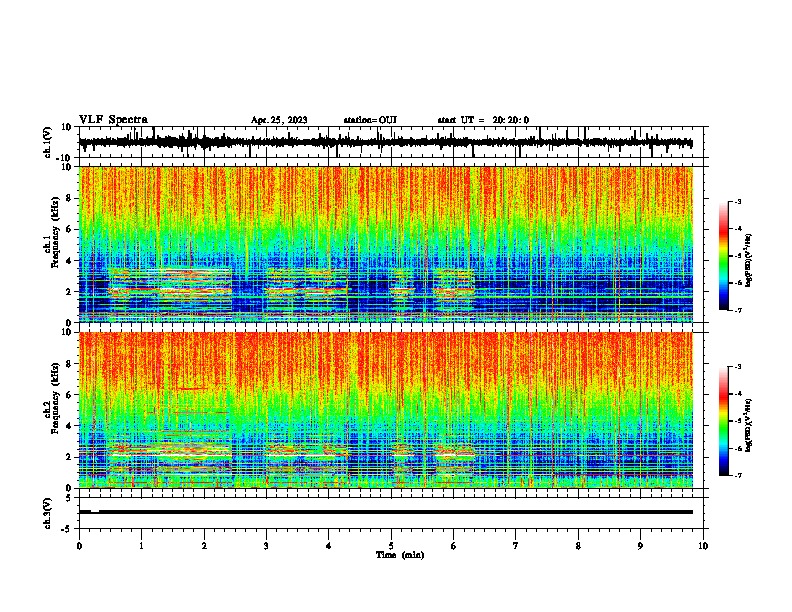Click the "-7" tick on ch.2 colorbar
The image size is (792, 612).
pyautogui.click(x=737, y=475)
